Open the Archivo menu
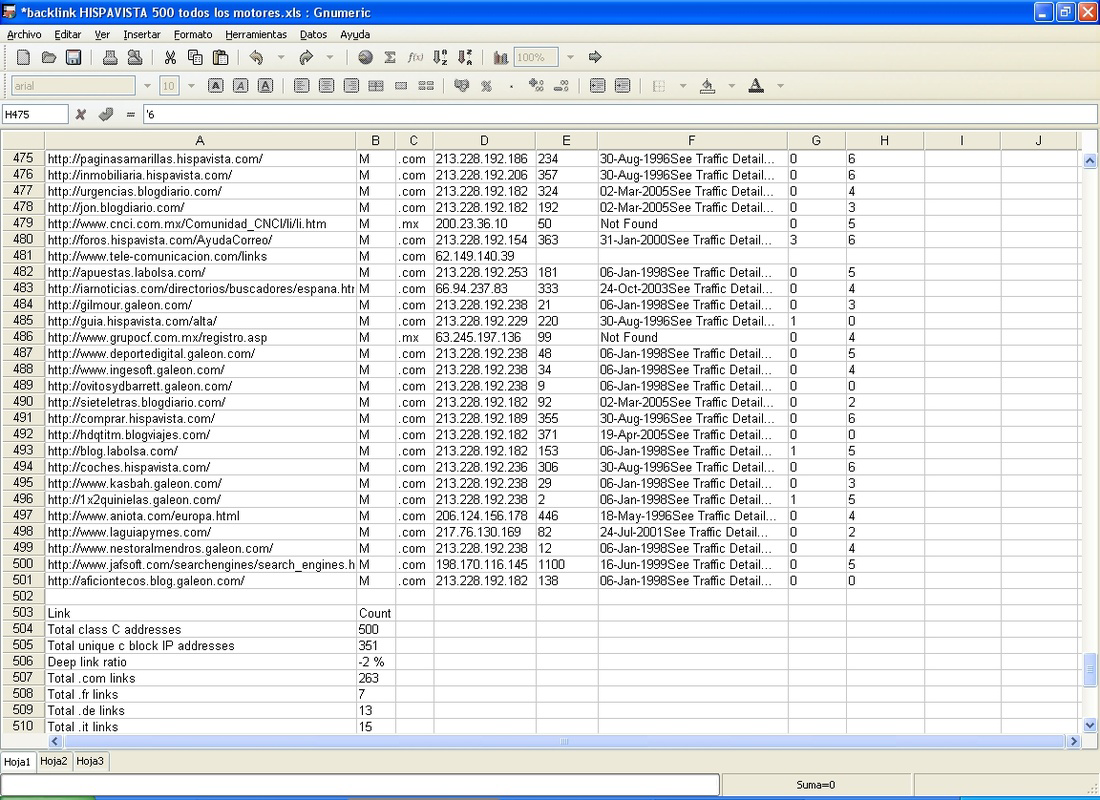This screenshot has width=1100, height=800. [24, 34]
